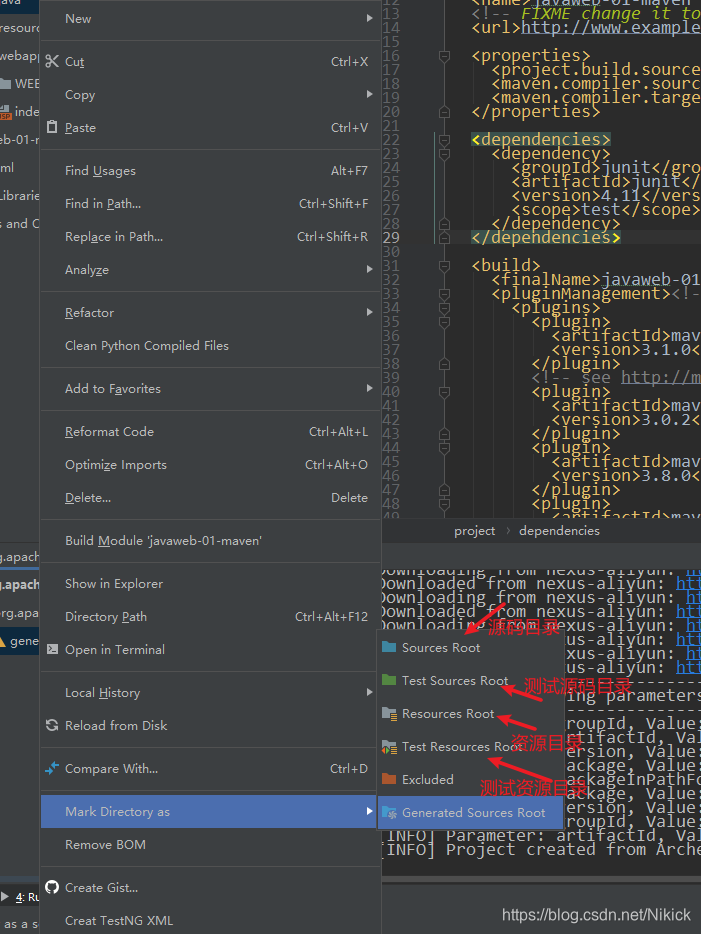Viewport: 701px width, 934px height.
Task: Click the Reload from Disk icon
Action: point(52,725)
